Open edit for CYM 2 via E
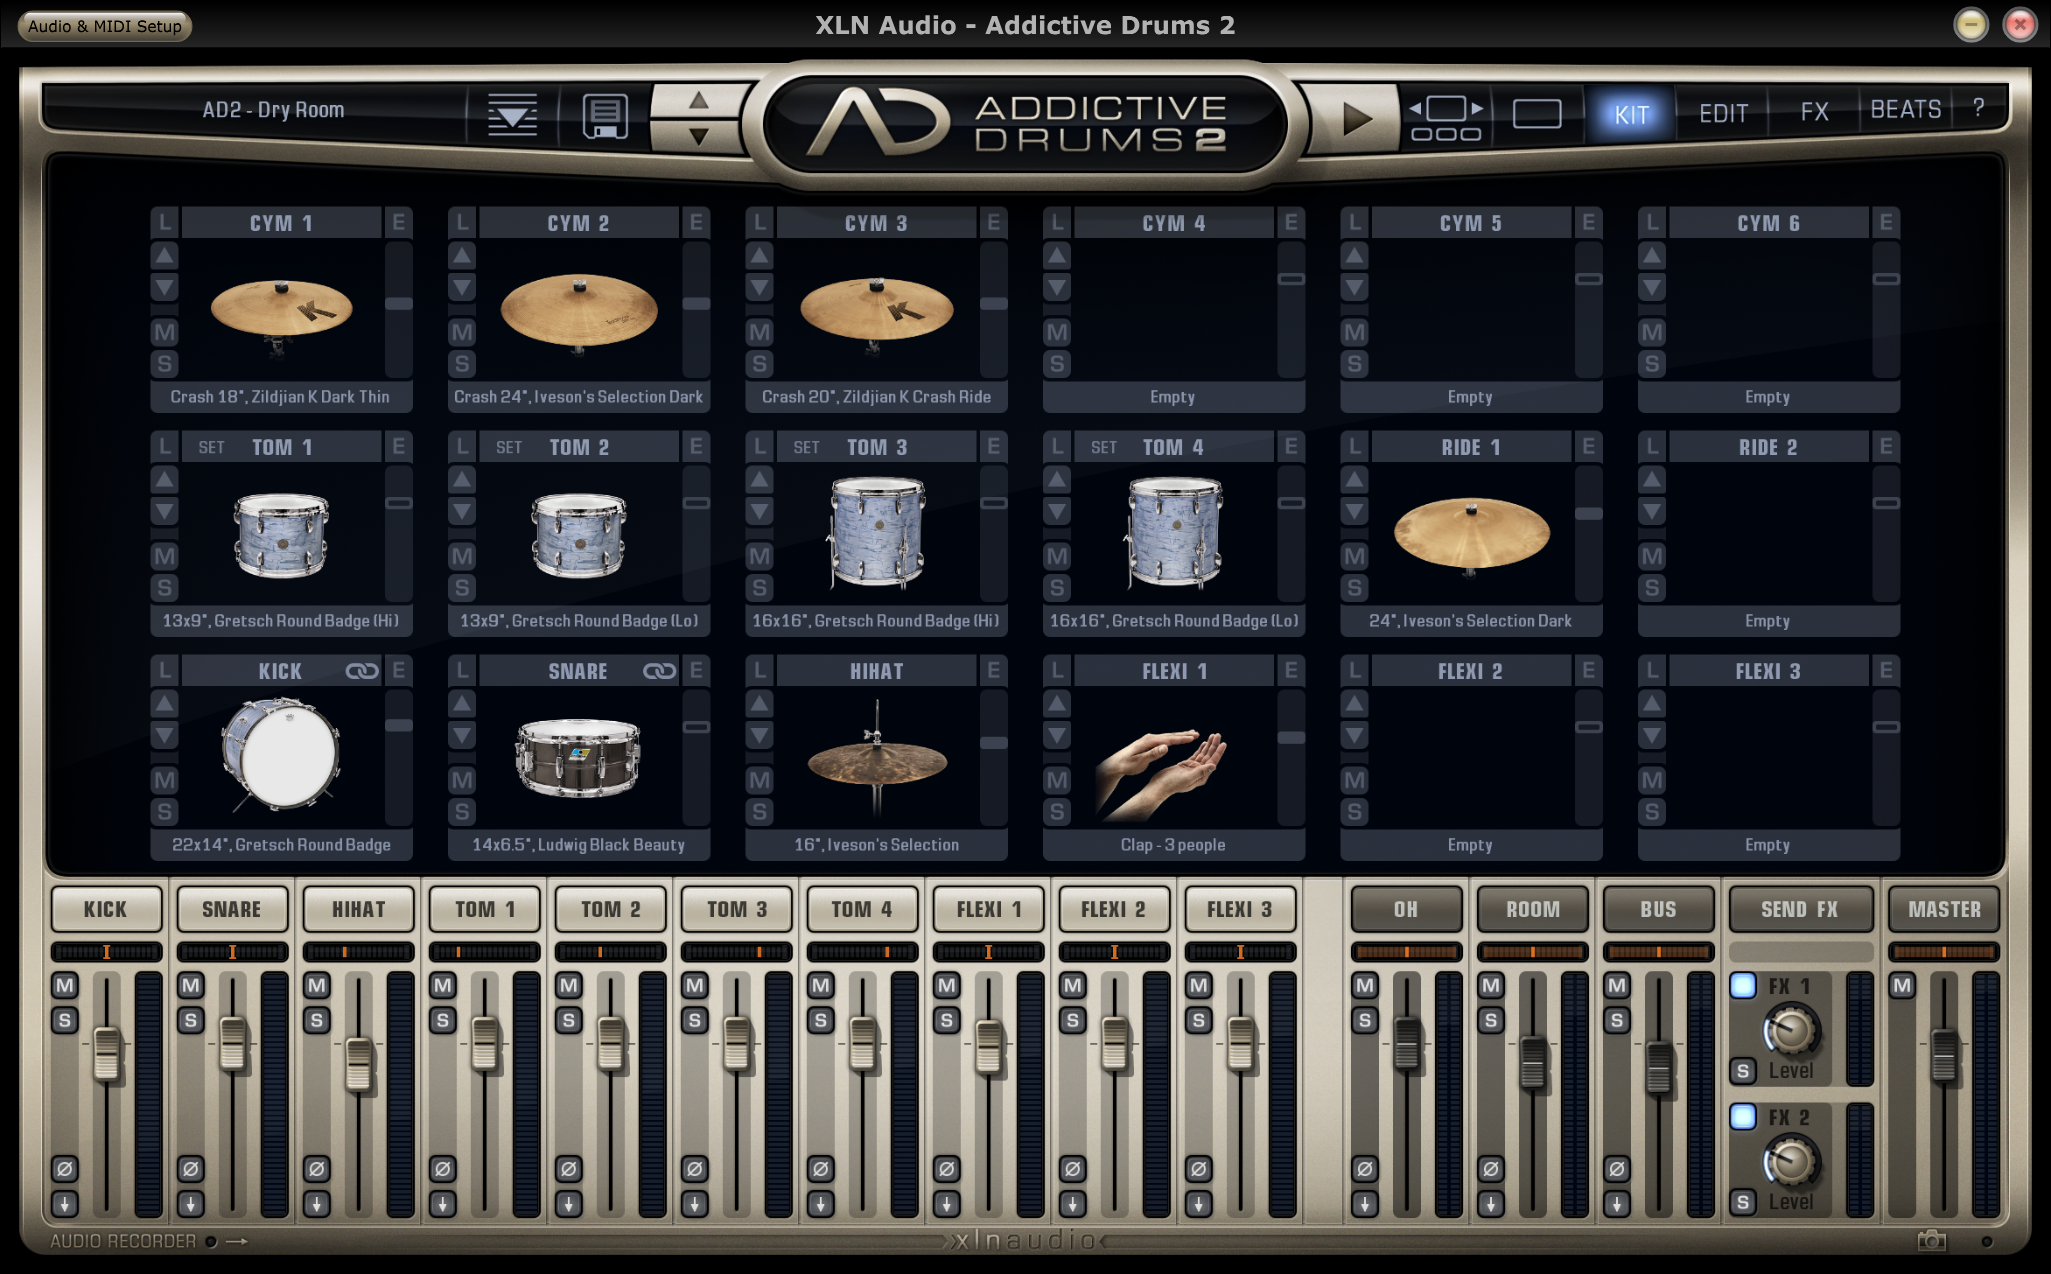The image size is (2051, 1274). 696,222
